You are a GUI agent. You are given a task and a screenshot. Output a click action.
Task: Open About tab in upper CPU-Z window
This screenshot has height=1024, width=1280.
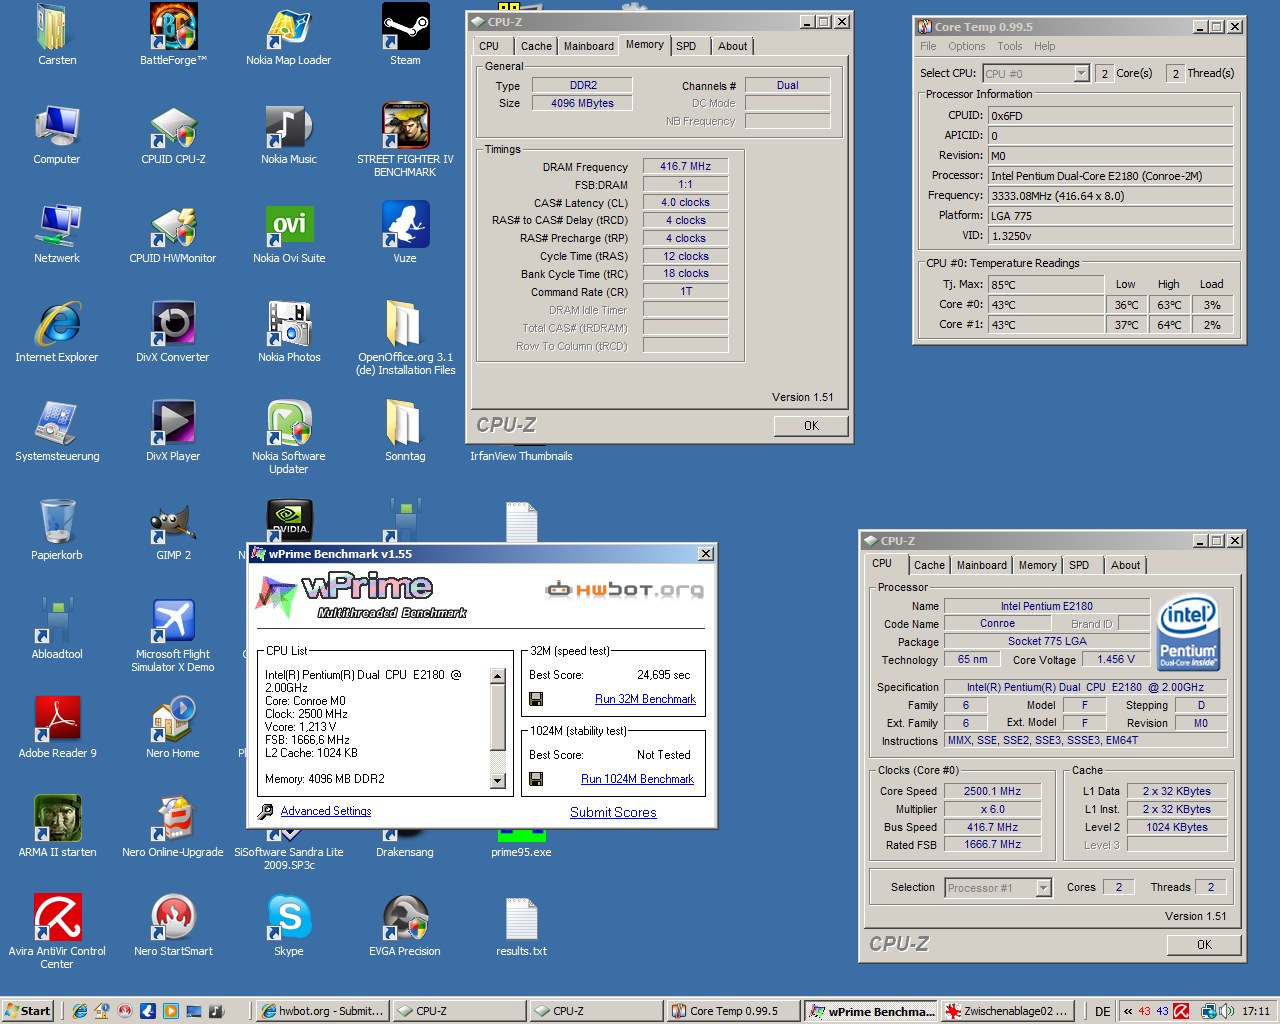(x=732, y=46)
